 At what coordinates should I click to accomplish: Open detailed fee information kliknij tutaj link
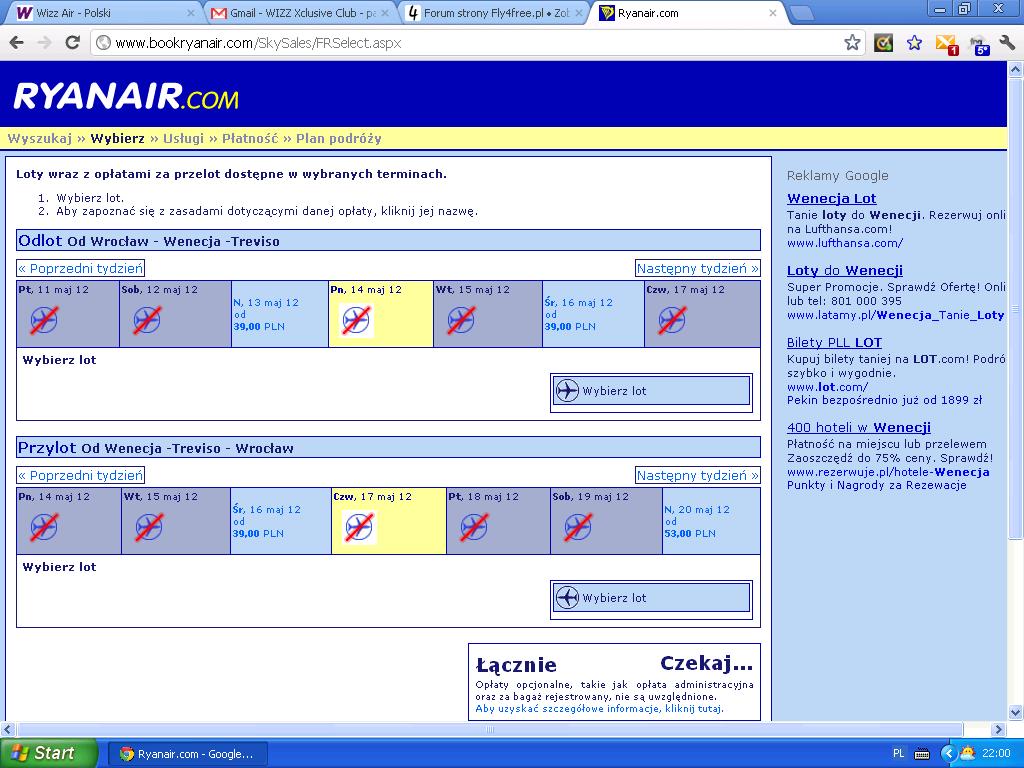click(x=600, y=709)
